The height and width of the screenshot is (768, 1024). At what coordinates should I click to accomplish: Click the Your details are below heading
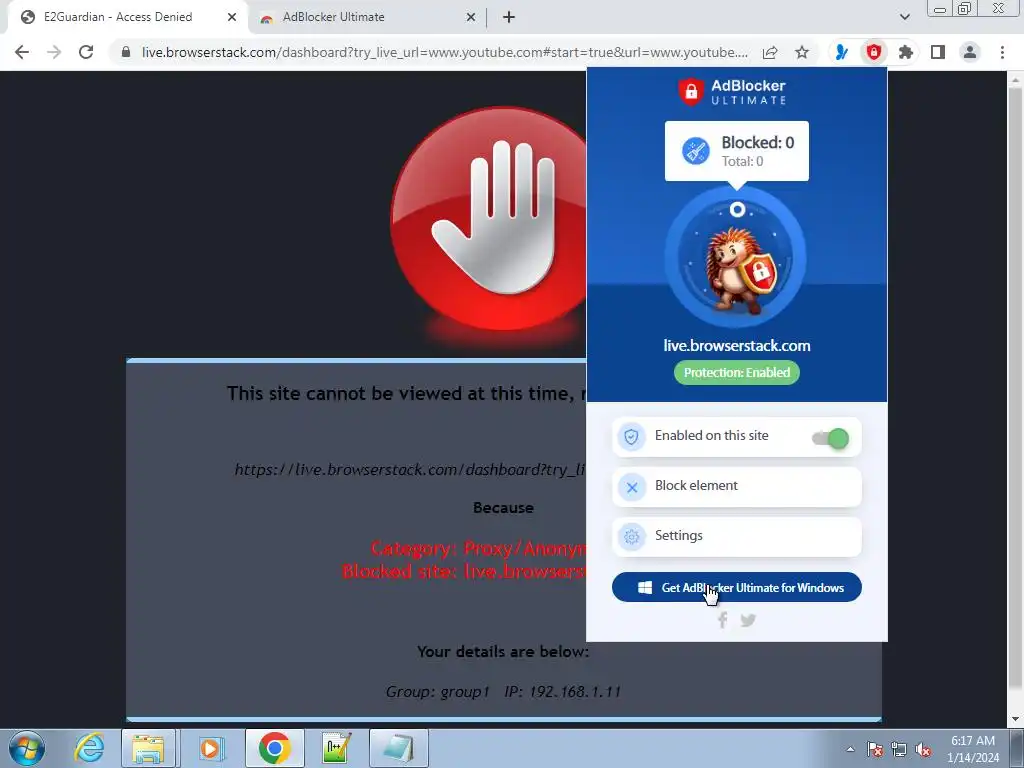point(503,652)
